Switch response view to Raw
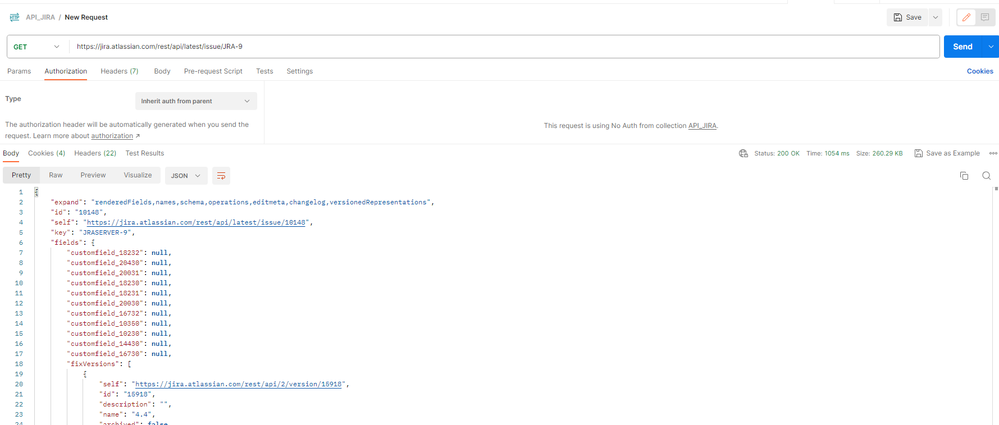Screen dimensions: 999x425 [55, 175]
